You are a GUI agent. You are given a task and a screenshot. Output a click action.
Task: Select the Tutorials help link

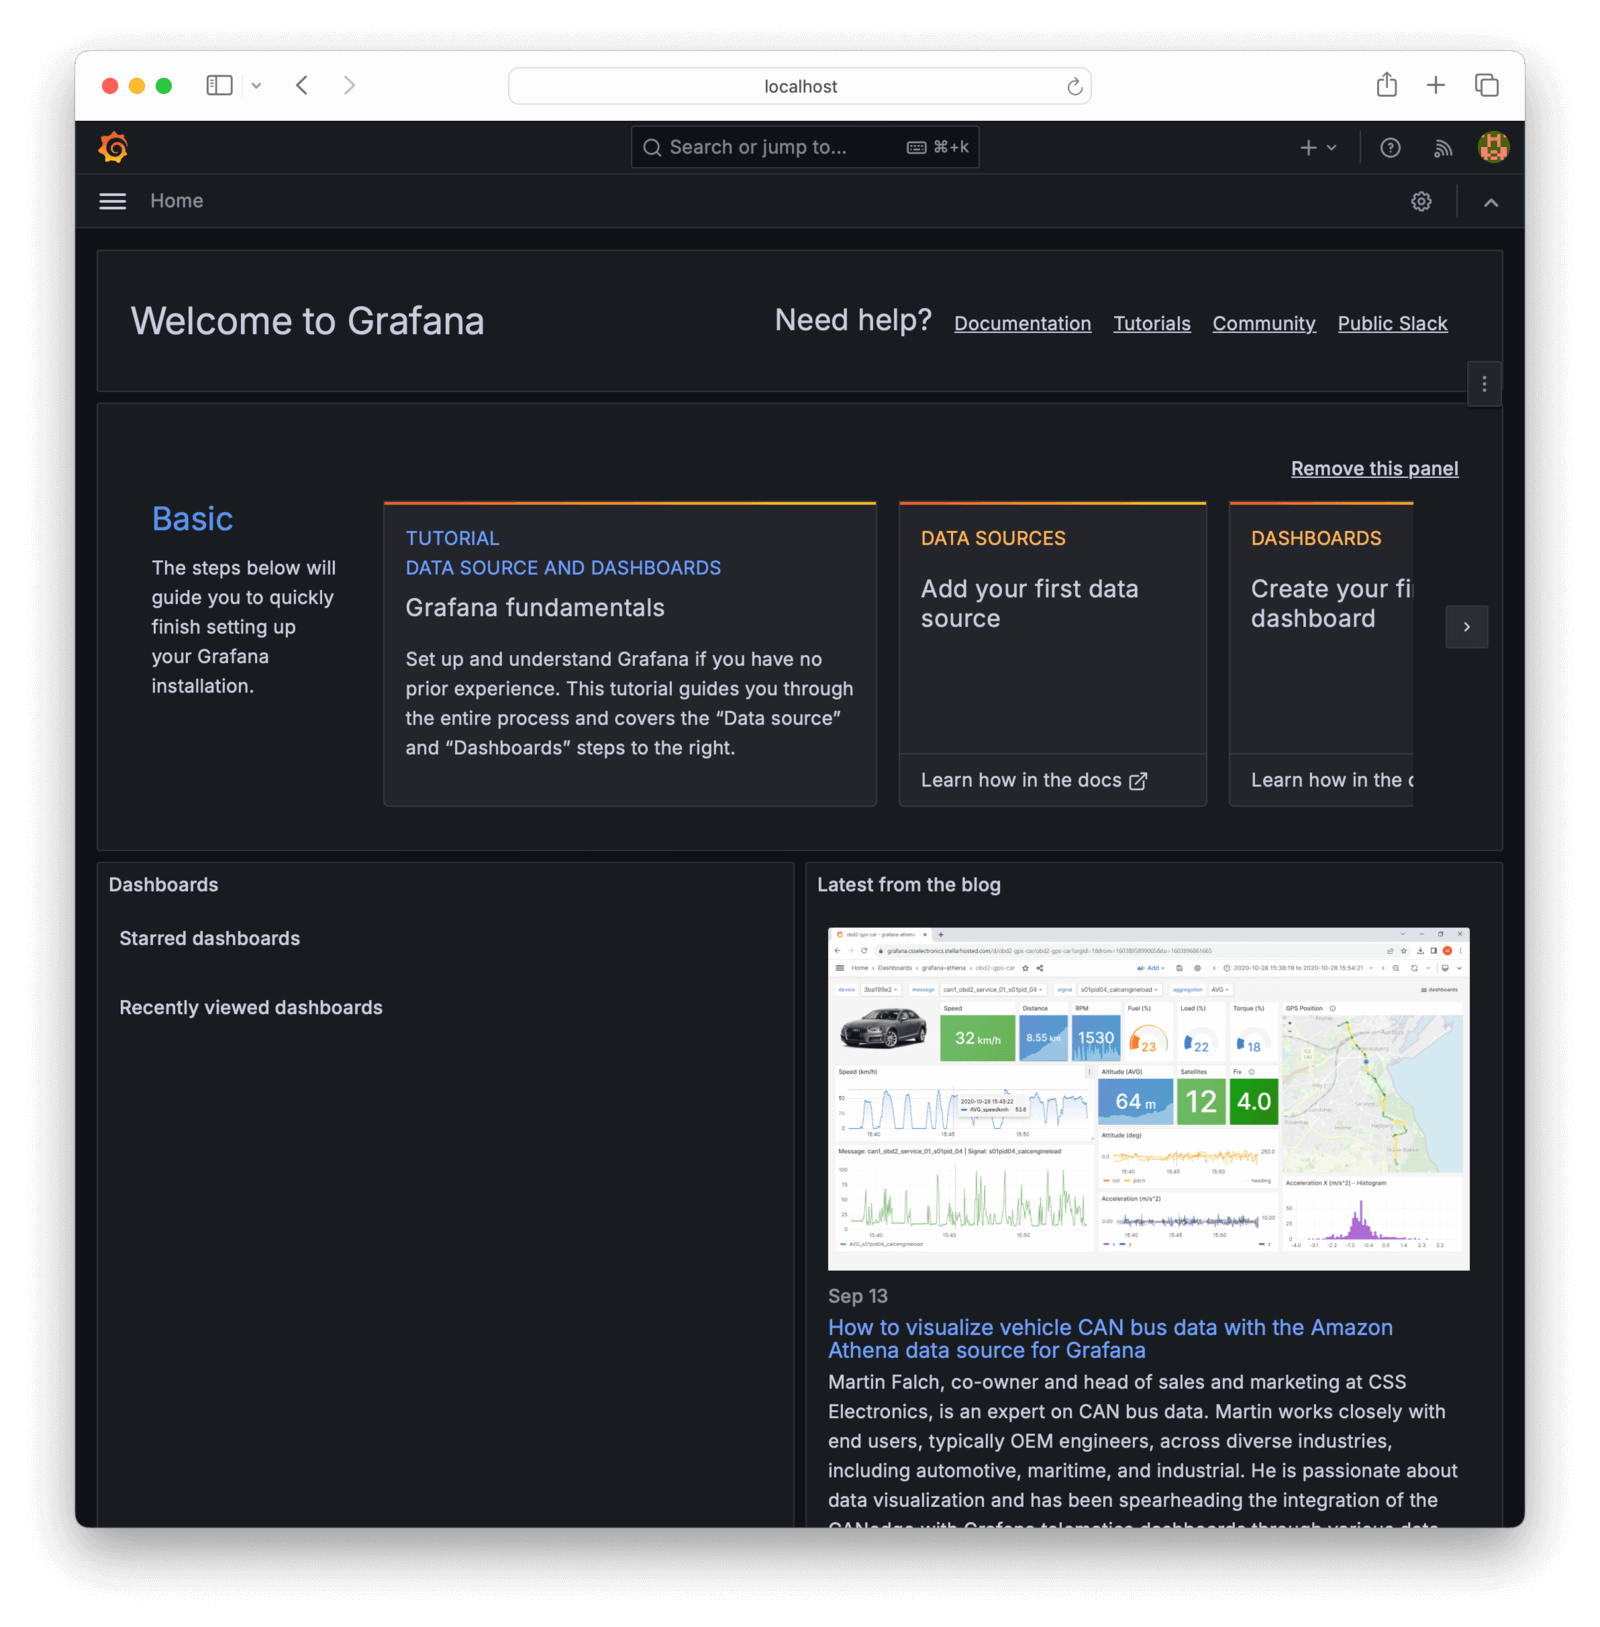tap(1152, 323)
